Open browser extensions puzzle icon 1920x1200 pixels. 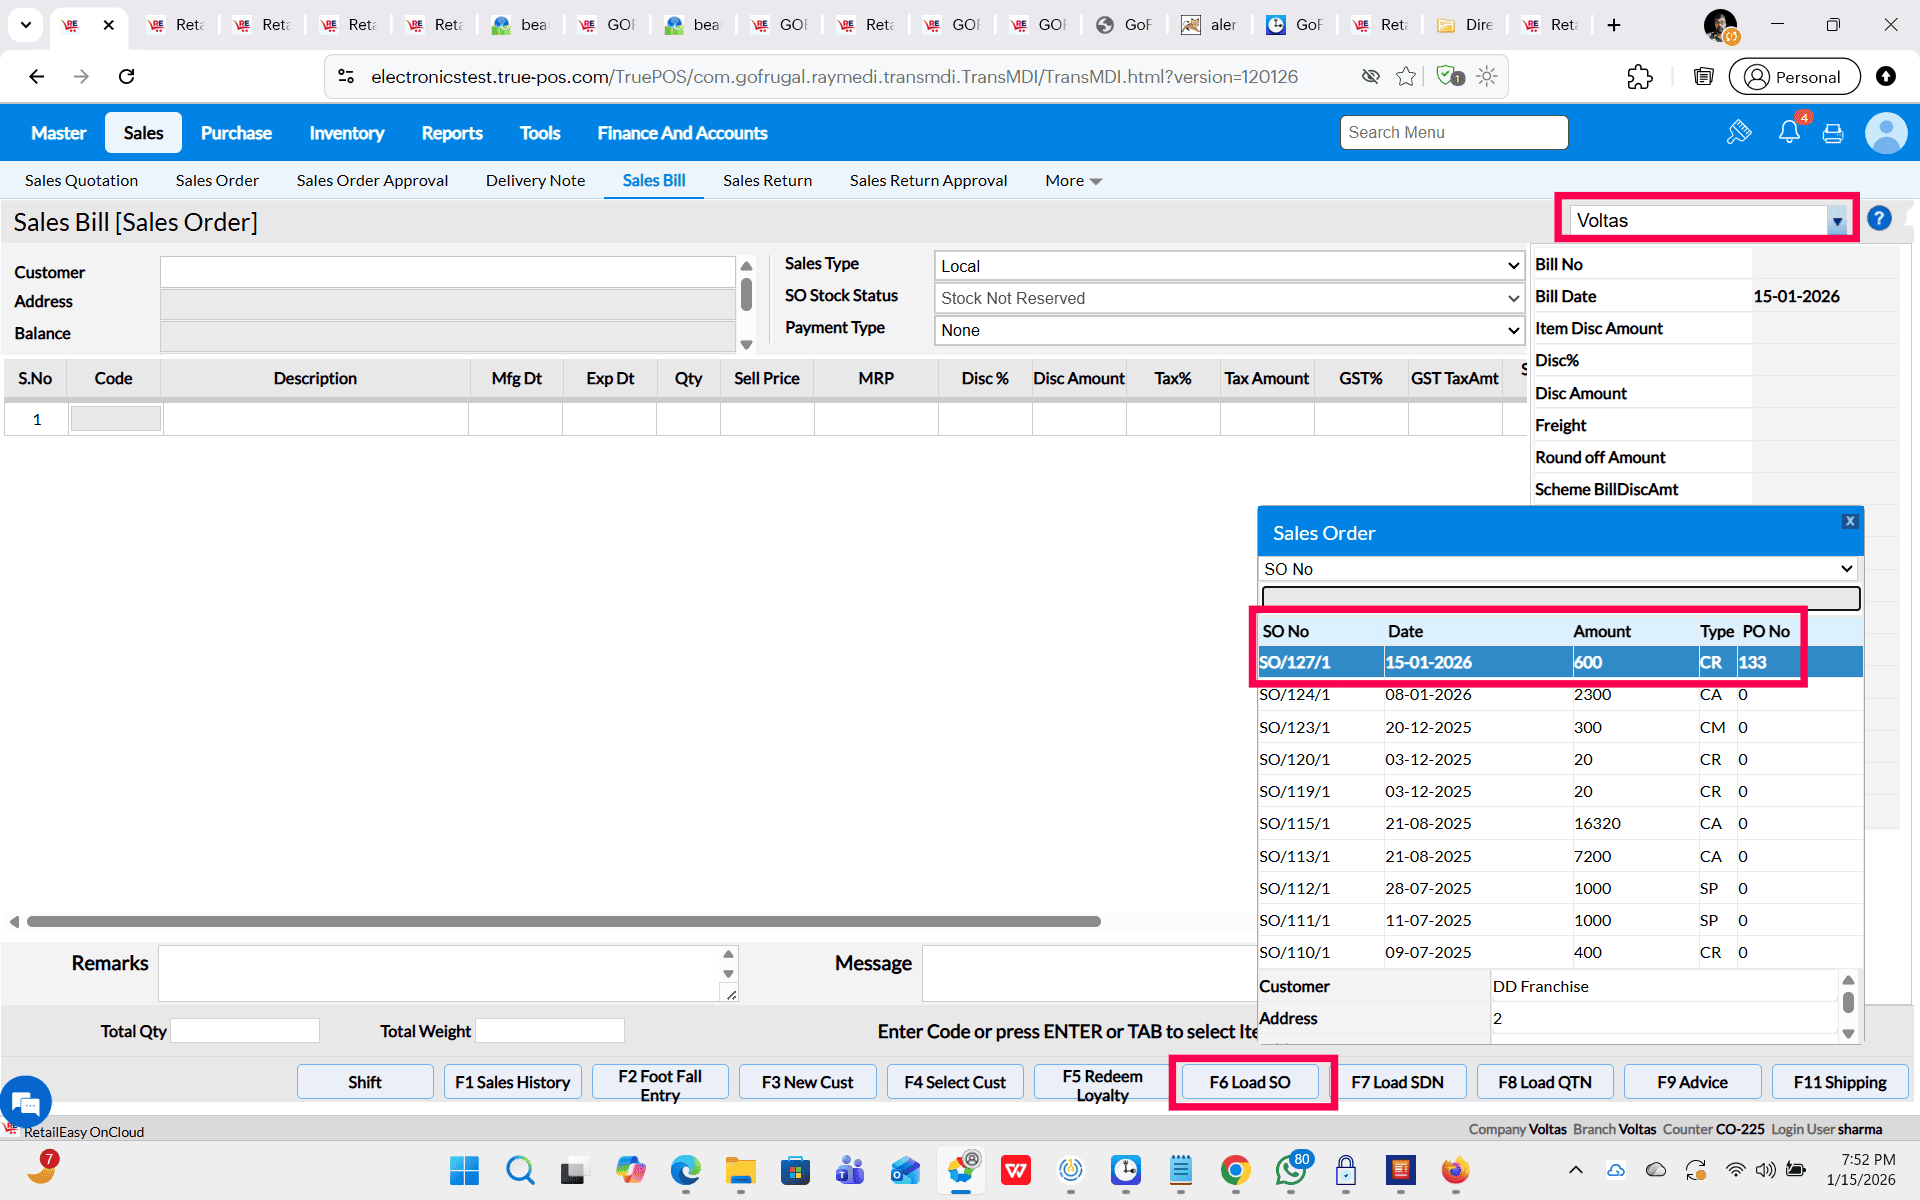[x=1640, y=77]
